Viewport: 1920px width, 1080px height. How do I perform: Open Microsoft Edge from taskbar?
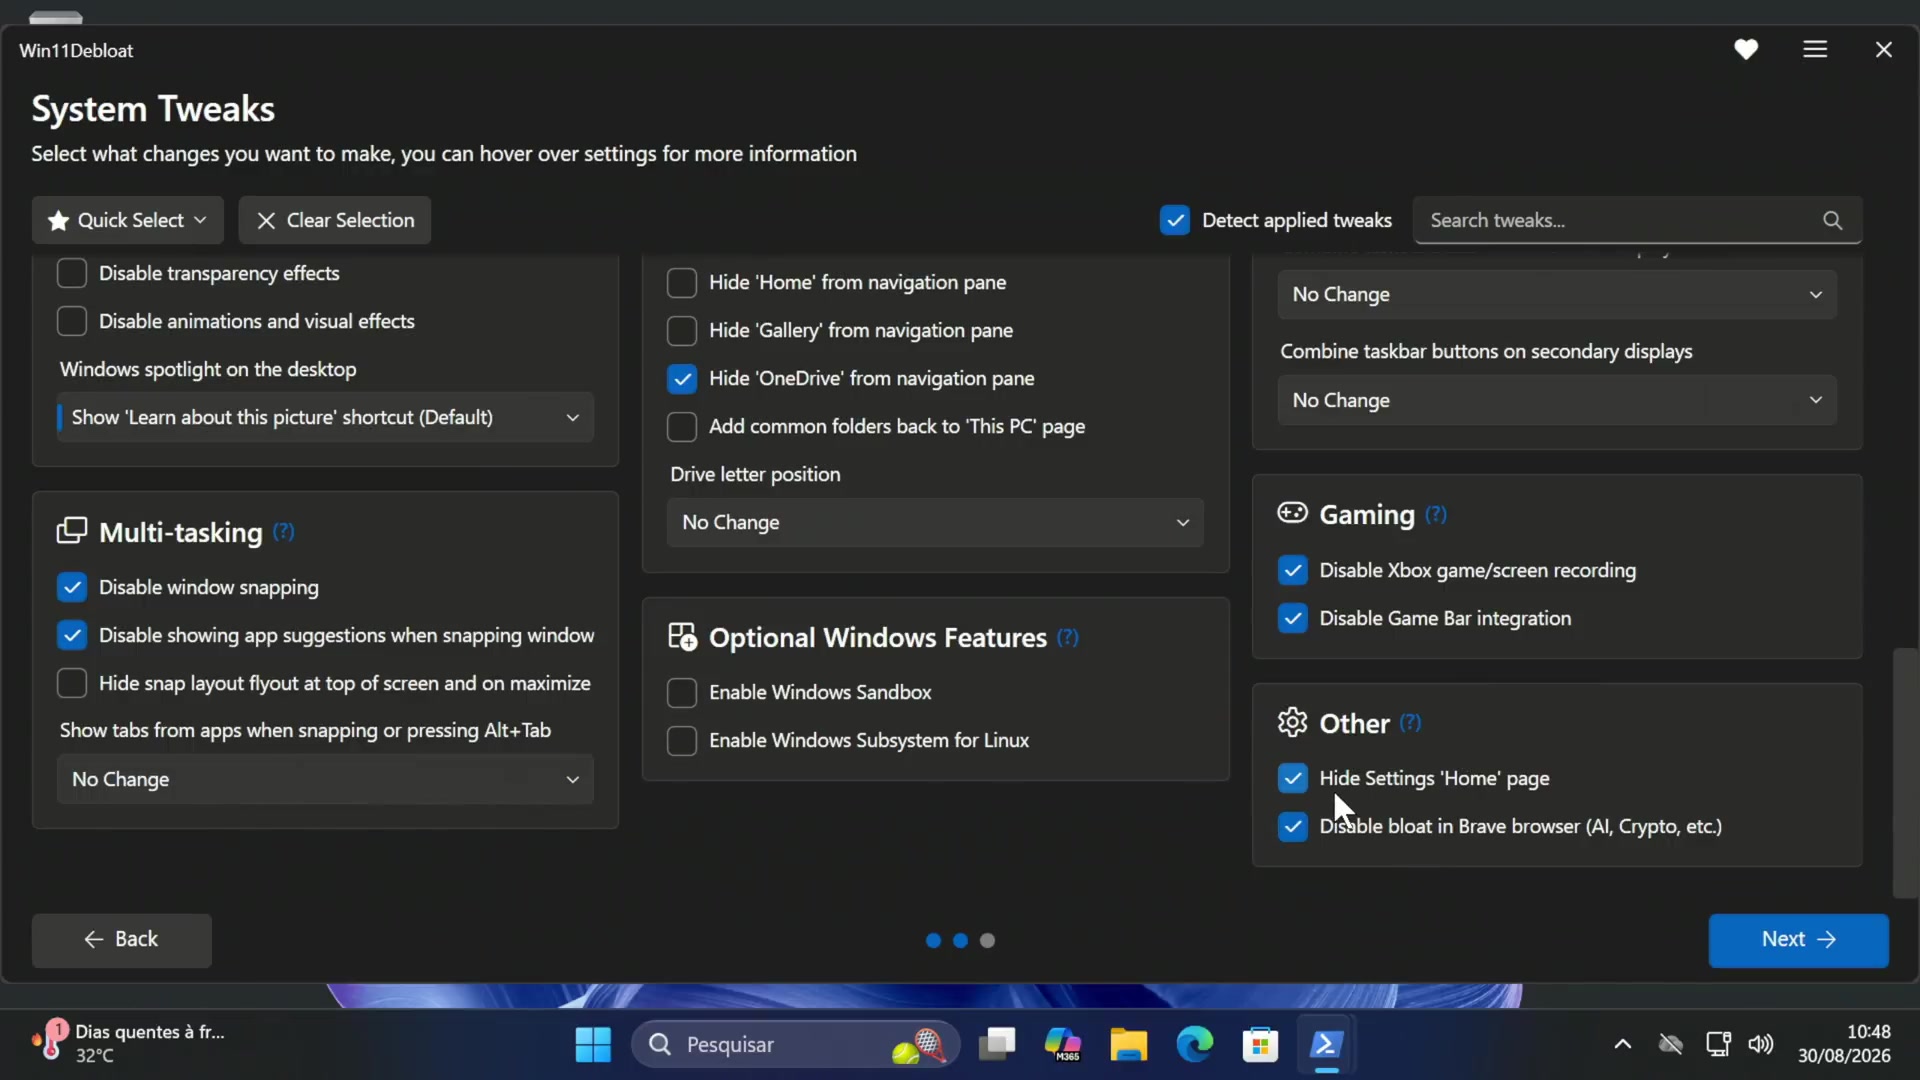[1194, 1045]
